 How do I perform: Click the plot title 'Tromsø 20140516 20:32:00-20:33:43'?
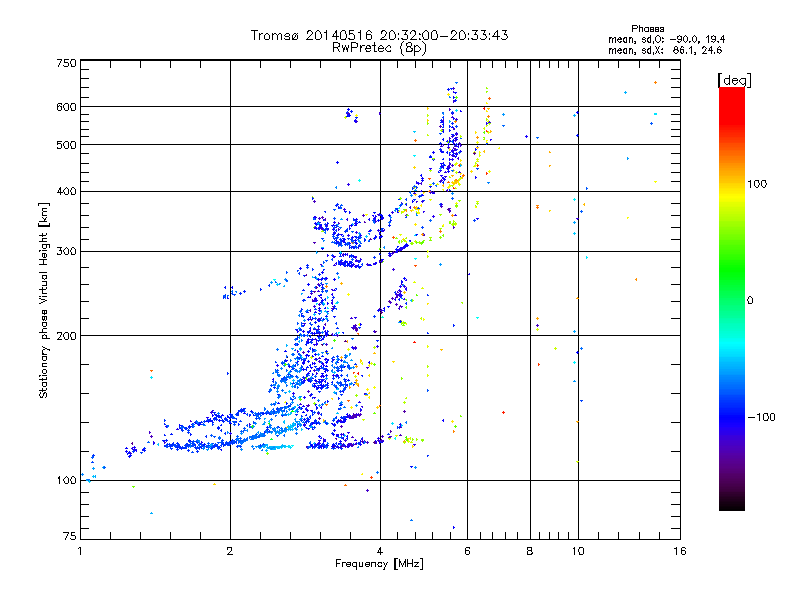coord(379,35)
